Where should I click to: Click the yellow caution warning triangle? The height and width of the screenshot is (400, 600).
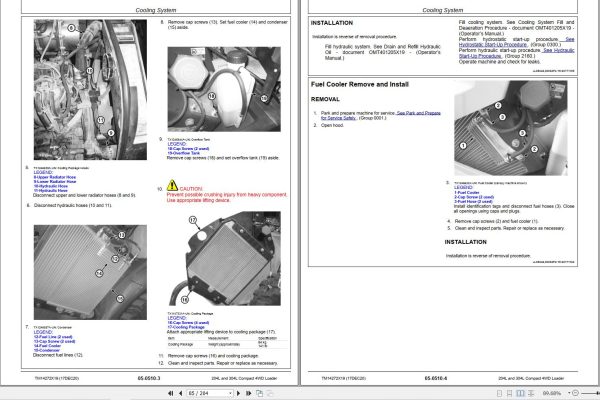pyautogui.click(x=172, y=186)
